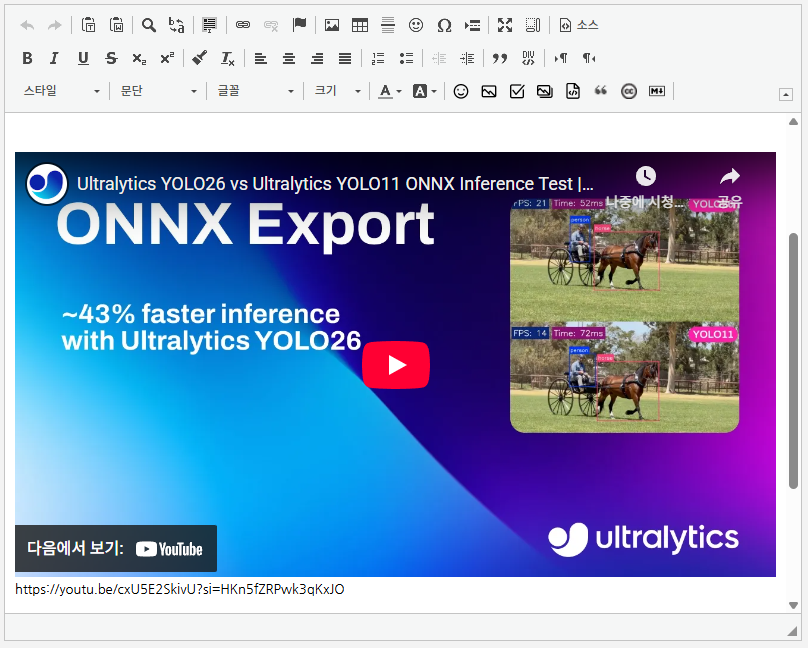Click the paint-brush copy formatting icon
Image resolution: width=808 pixels, height=648 pixels.
(x=199, y=58)
